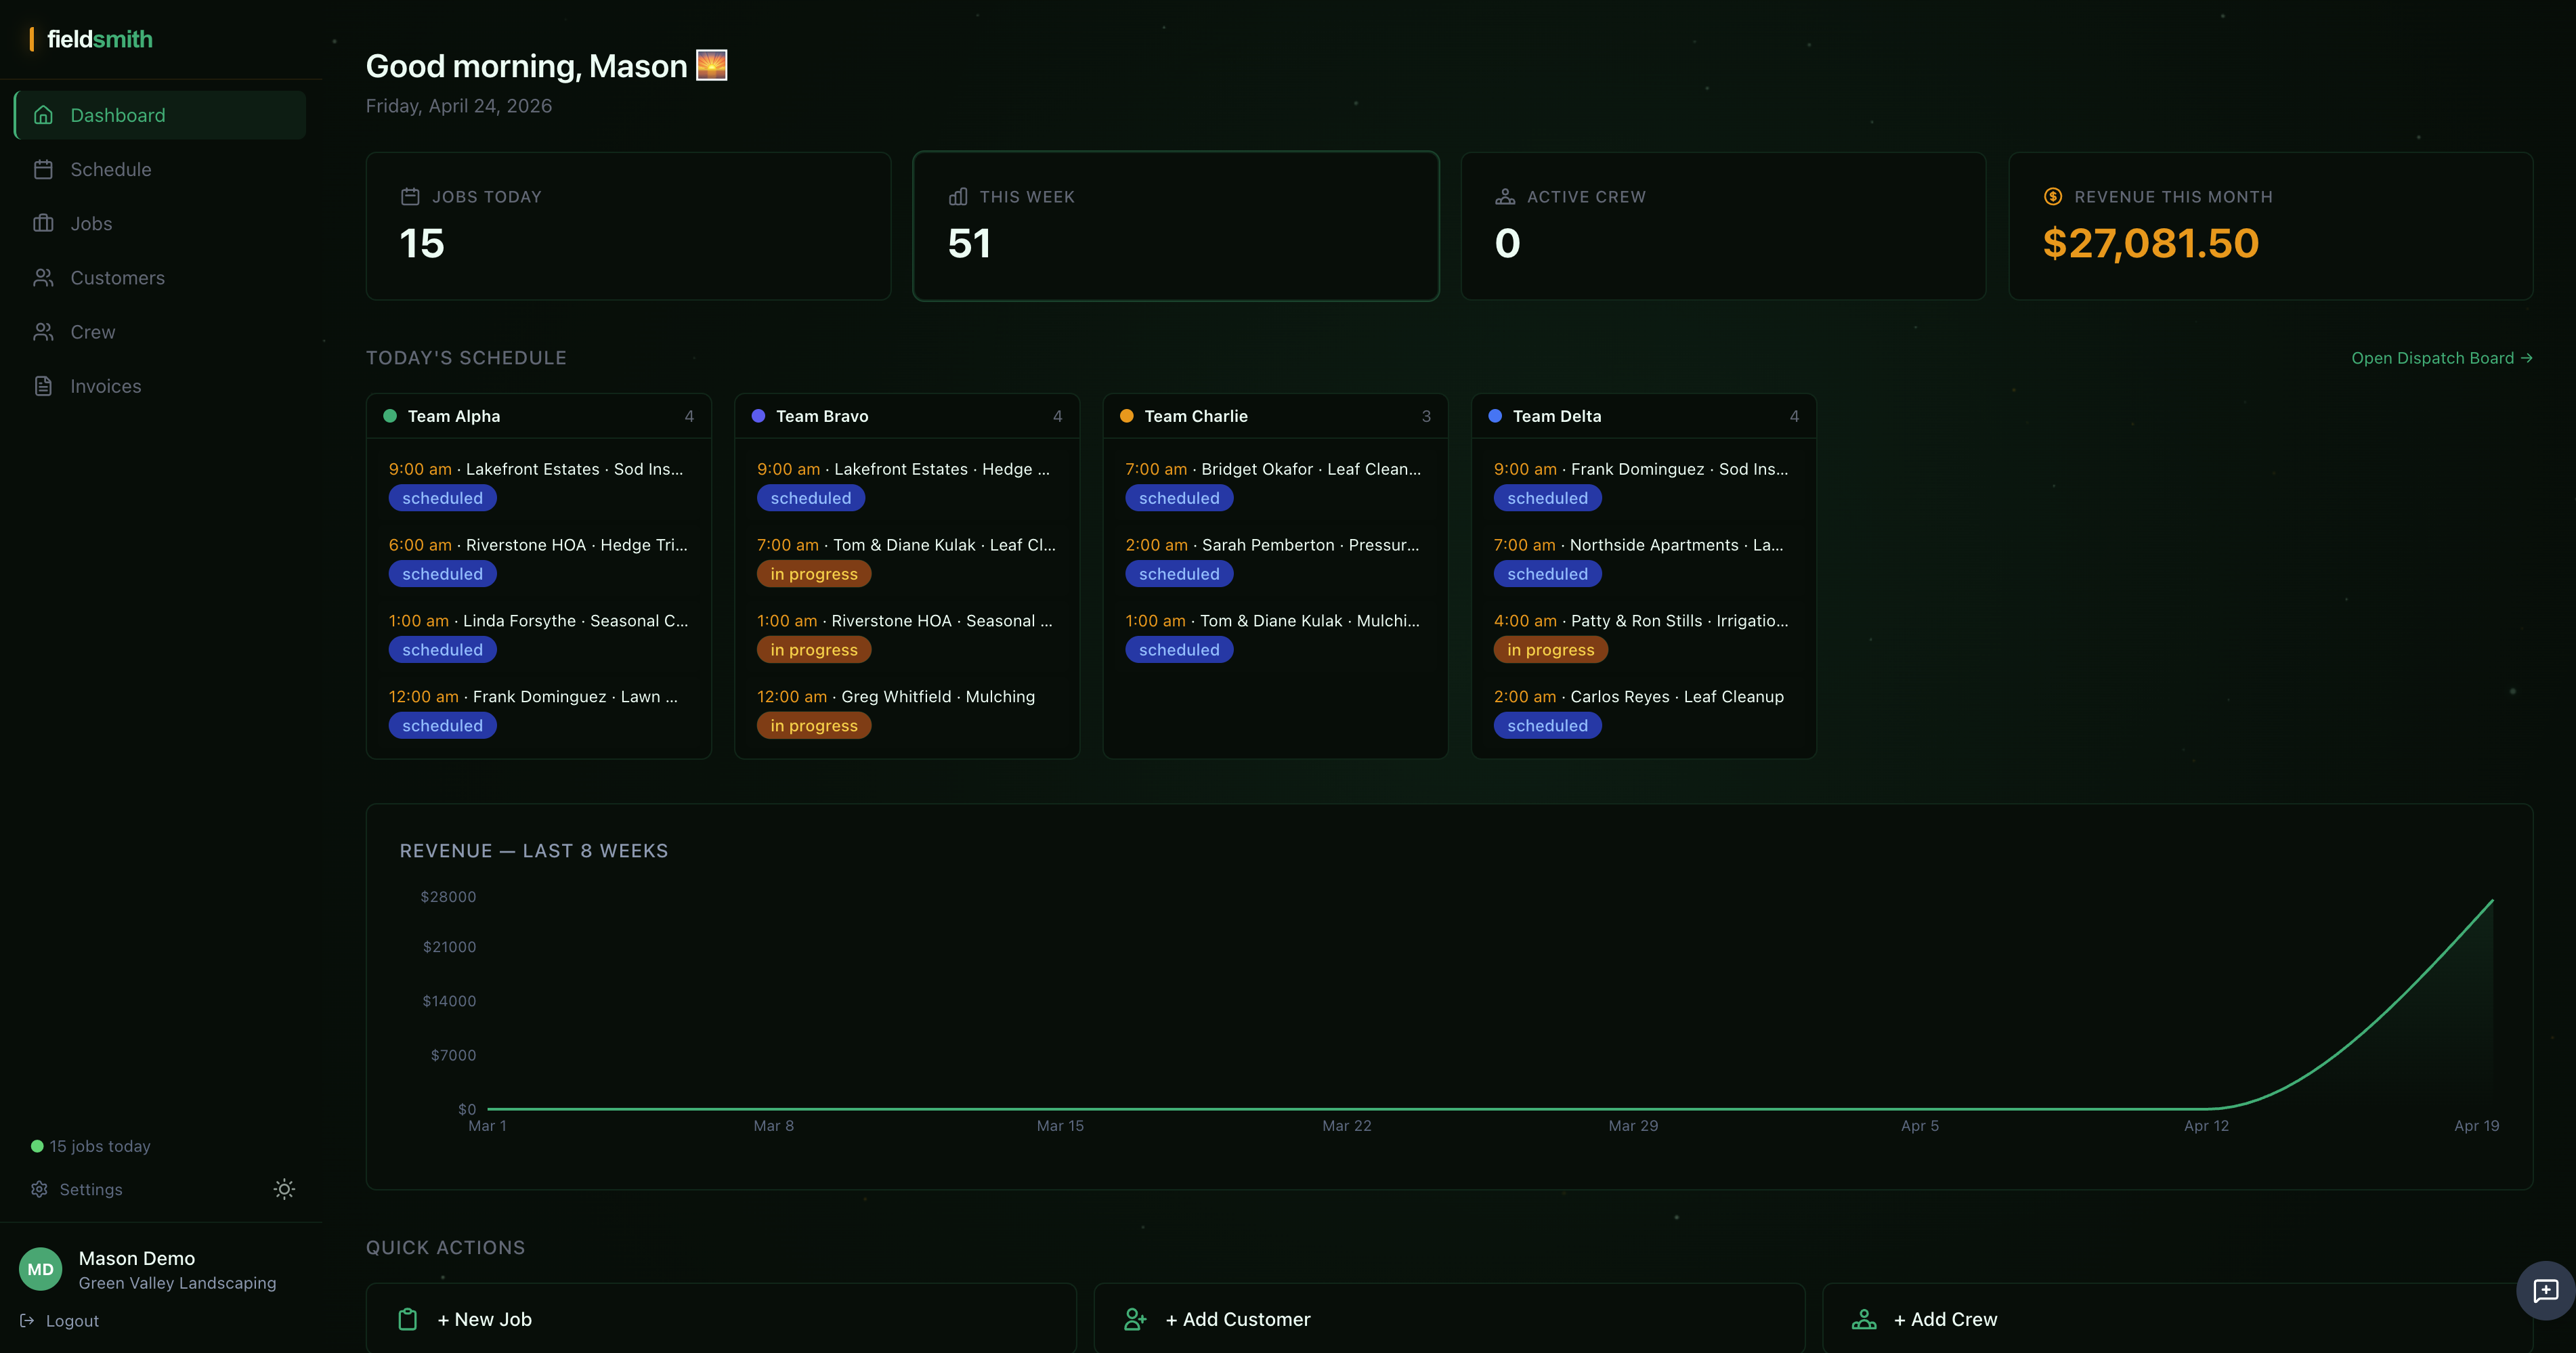2576x1353 pixels.
Task: Open the Jobs Today stat card
Action: tap(628, 226)
